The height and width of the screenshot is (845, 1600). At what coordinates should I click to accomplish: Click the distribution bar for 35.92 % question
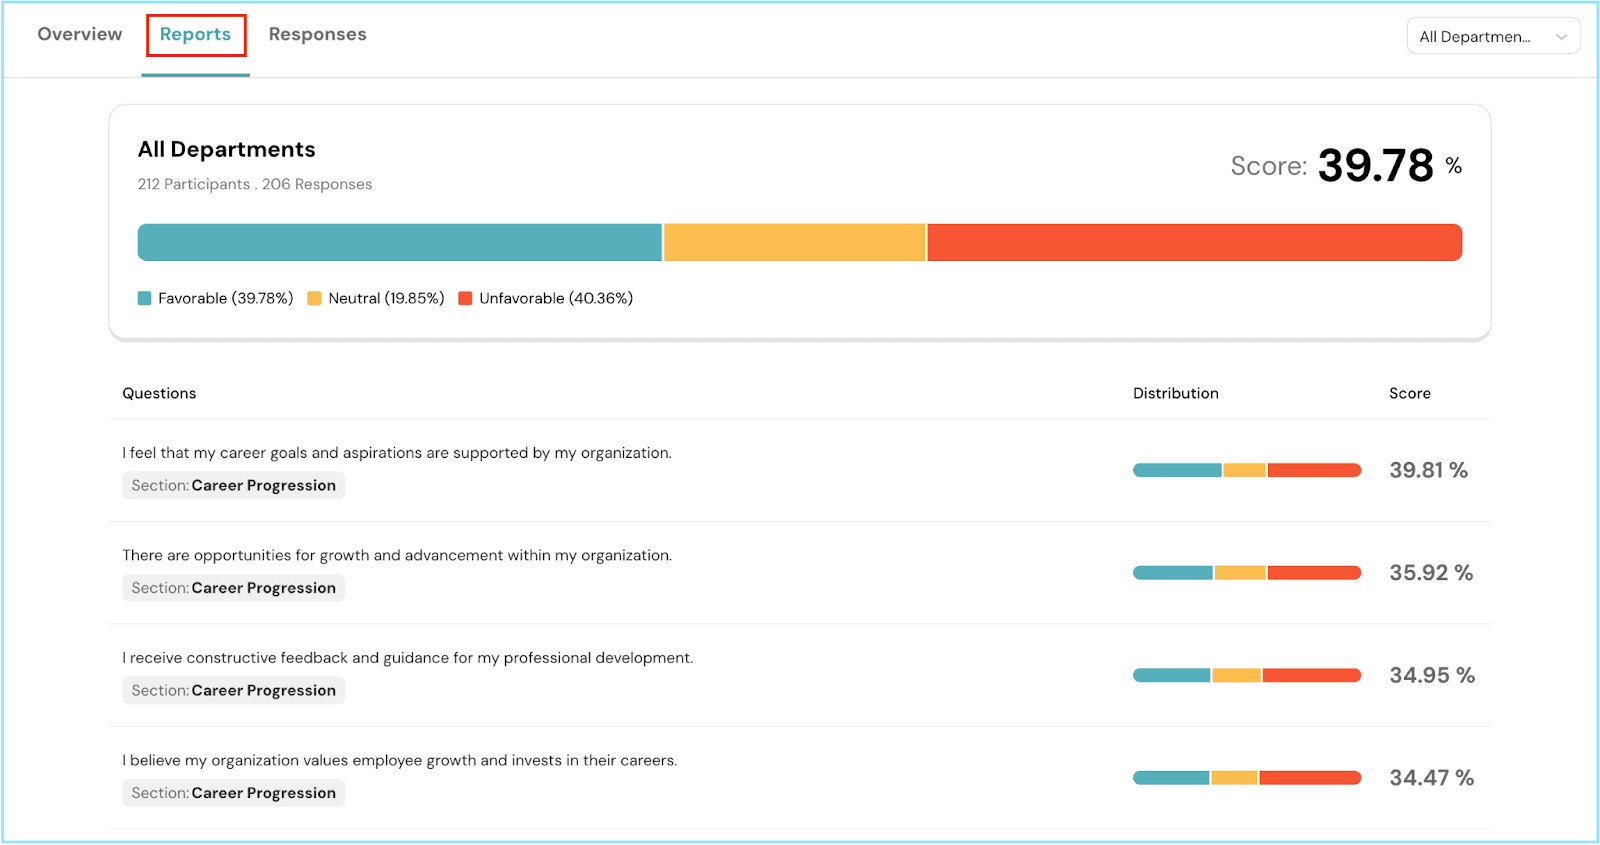(1246, 574)
